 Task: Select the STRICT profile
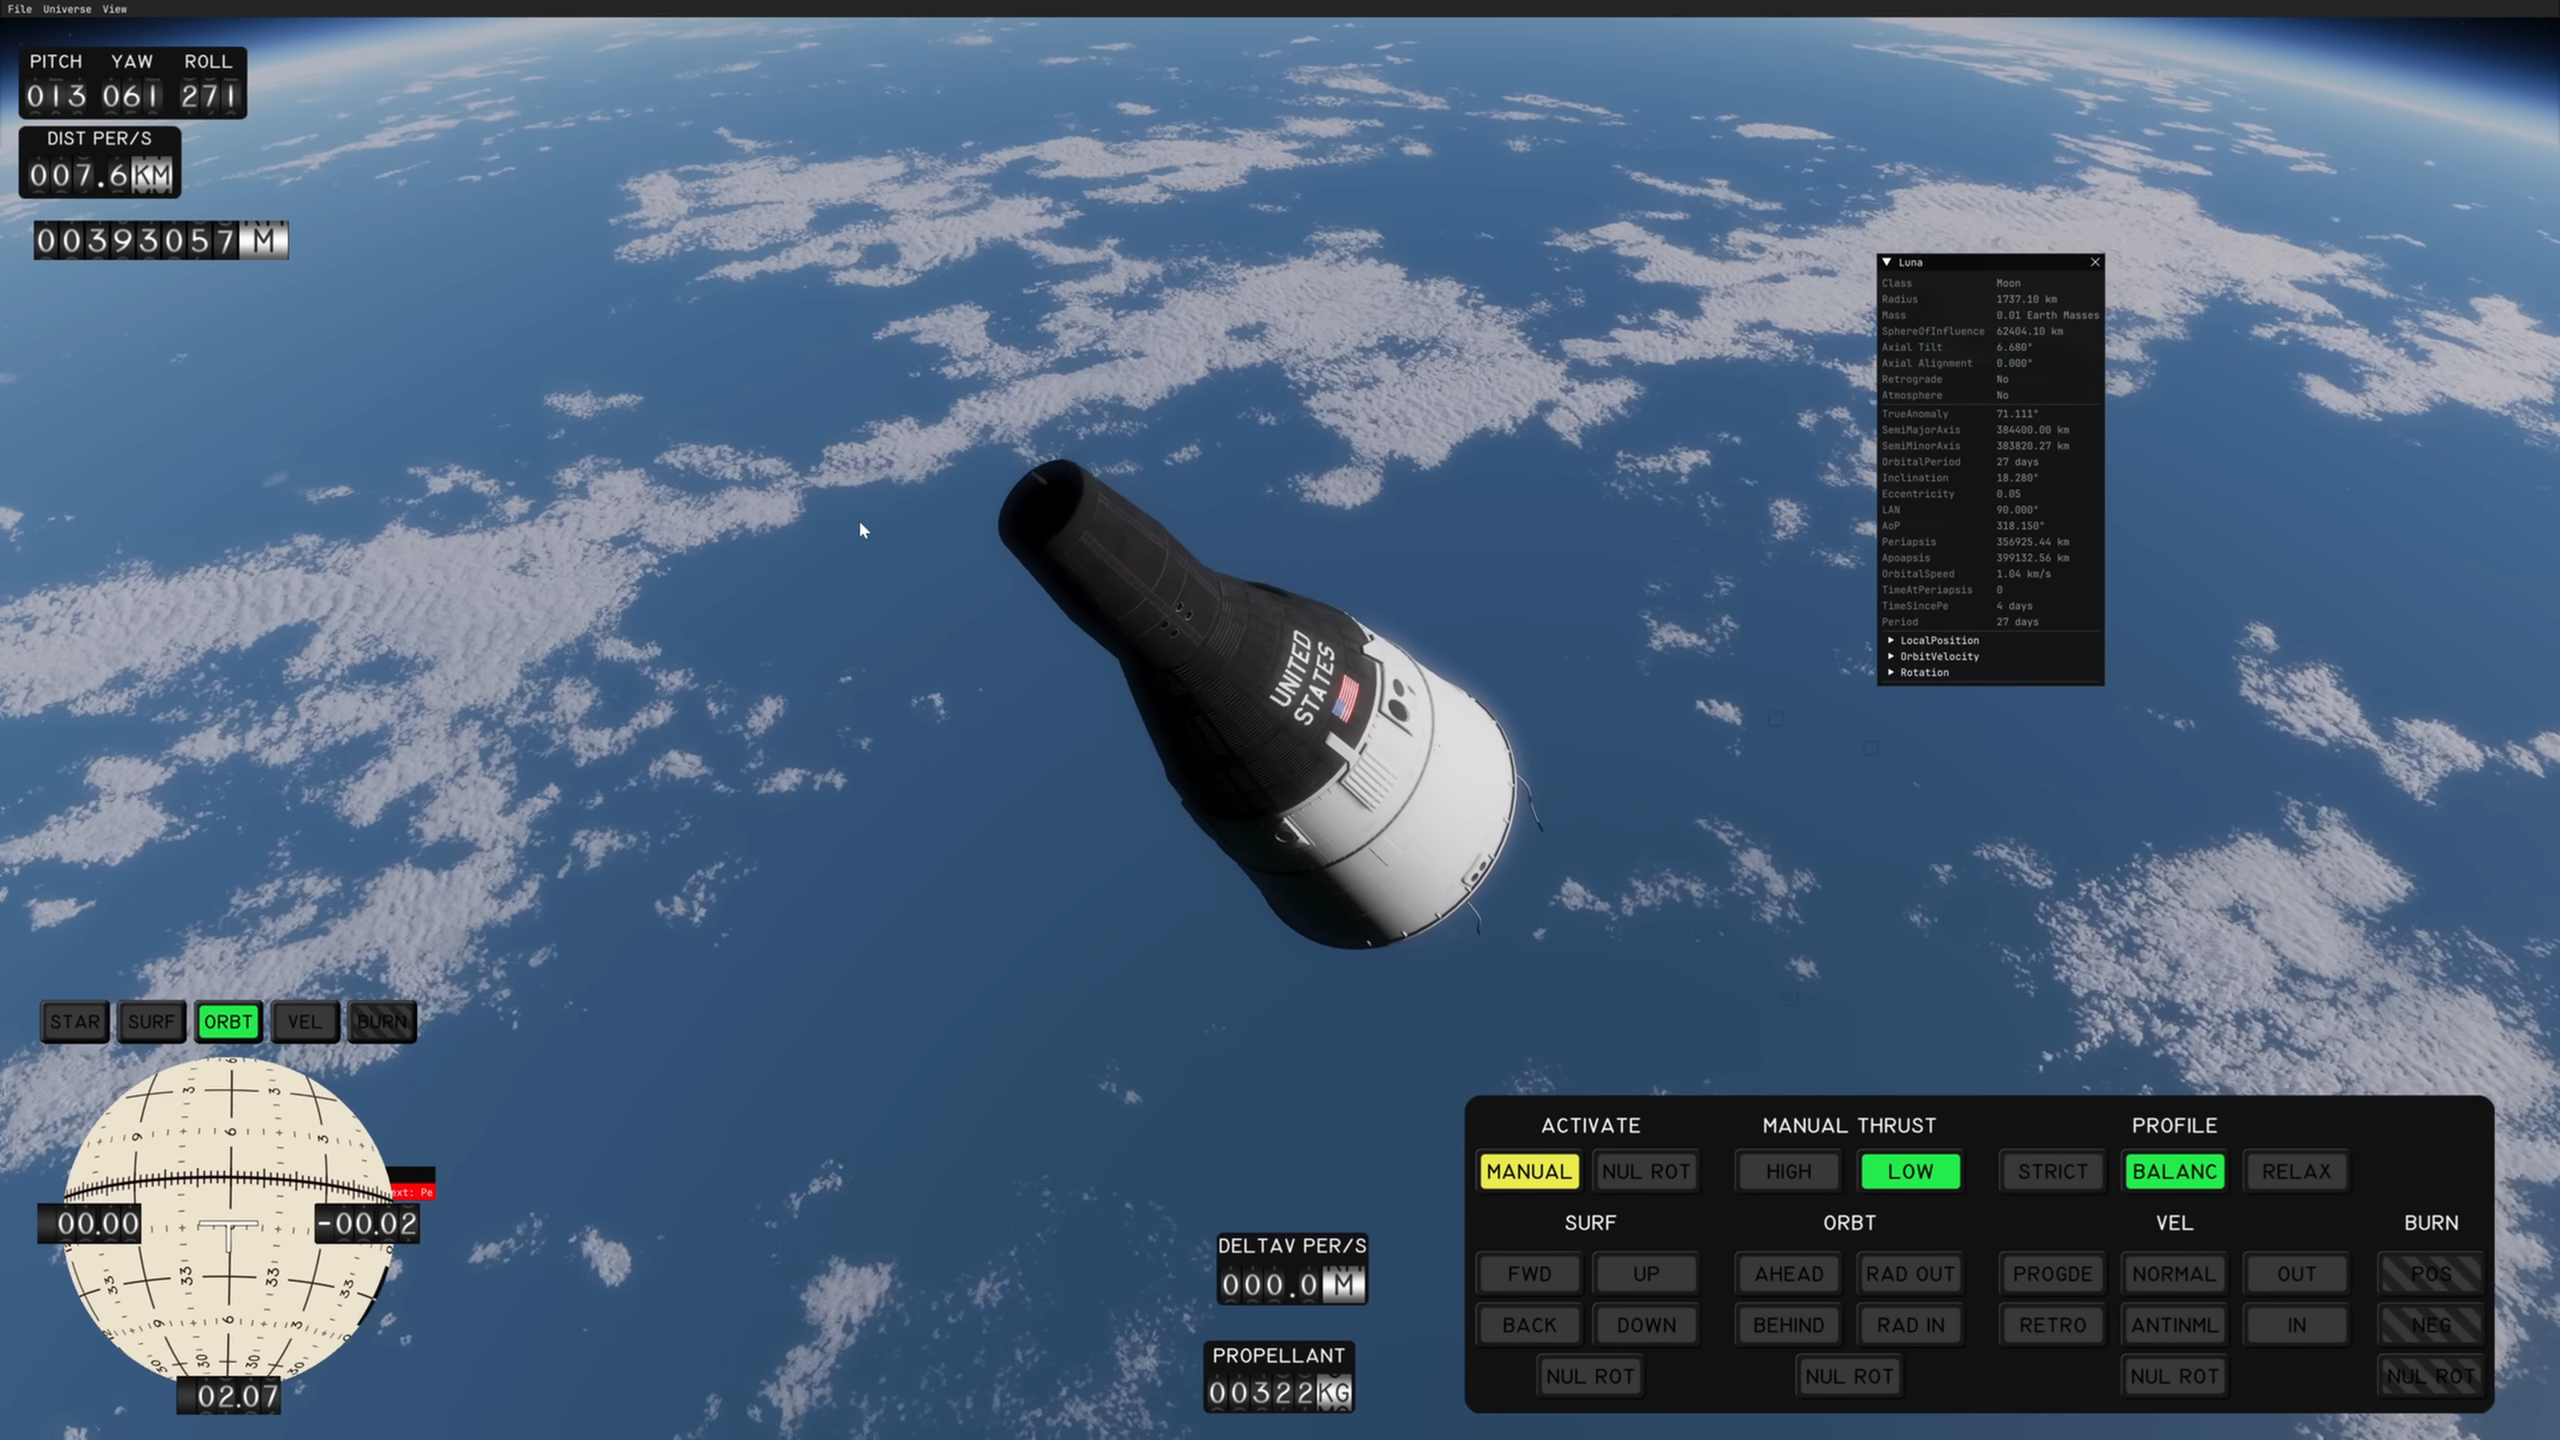(x=2052, y=1171)
